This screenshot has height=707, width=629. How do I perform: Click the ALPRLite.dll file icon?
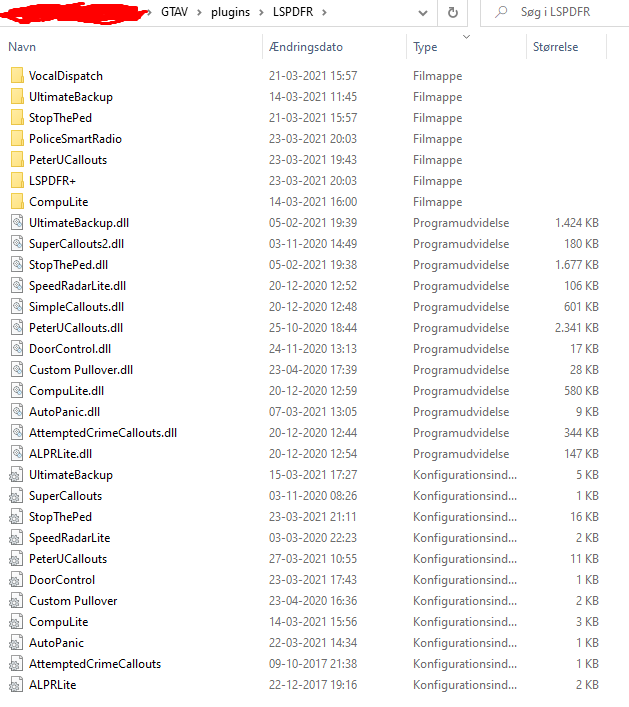(17, 454)
